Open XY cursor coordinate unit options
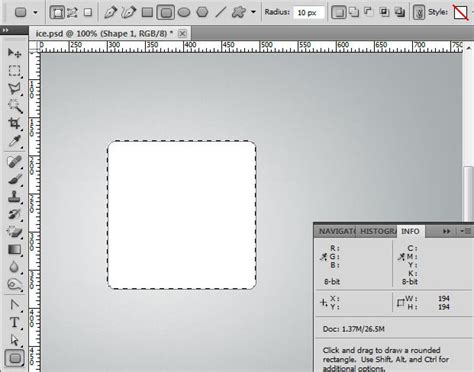474x372 pixels. [323, 303]
